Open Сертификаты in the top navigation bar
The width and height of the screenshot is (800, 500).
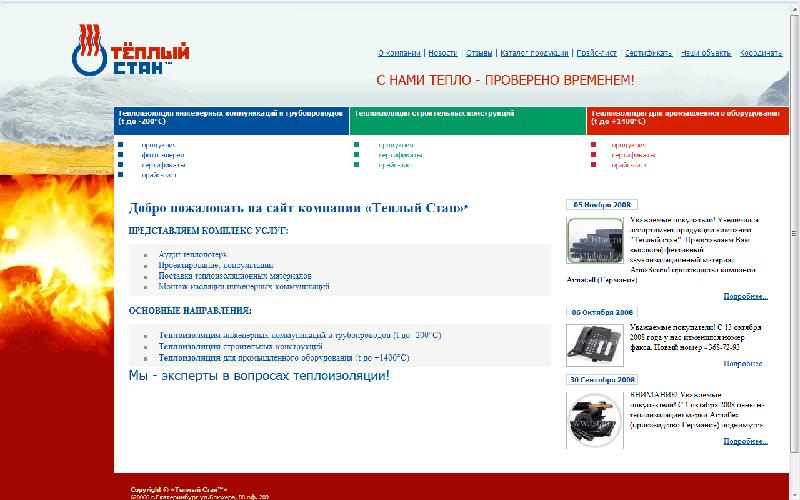pos(648,53)
